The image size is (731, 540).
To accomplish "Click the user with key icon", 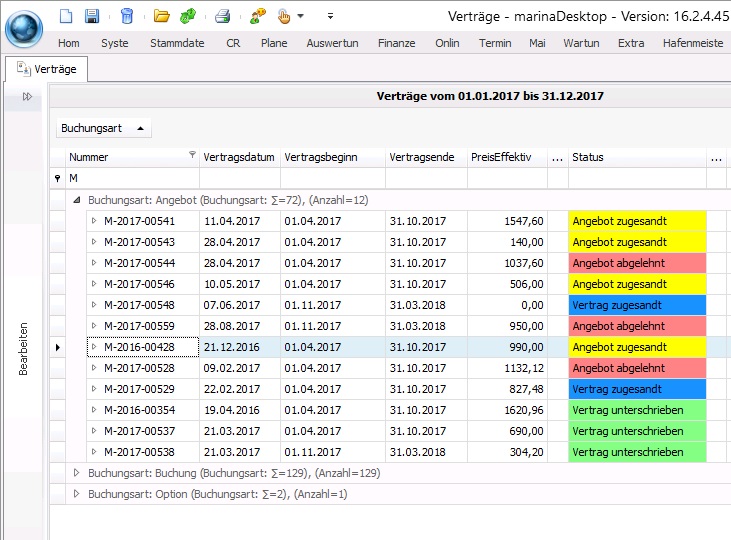I will coord(257,16).
